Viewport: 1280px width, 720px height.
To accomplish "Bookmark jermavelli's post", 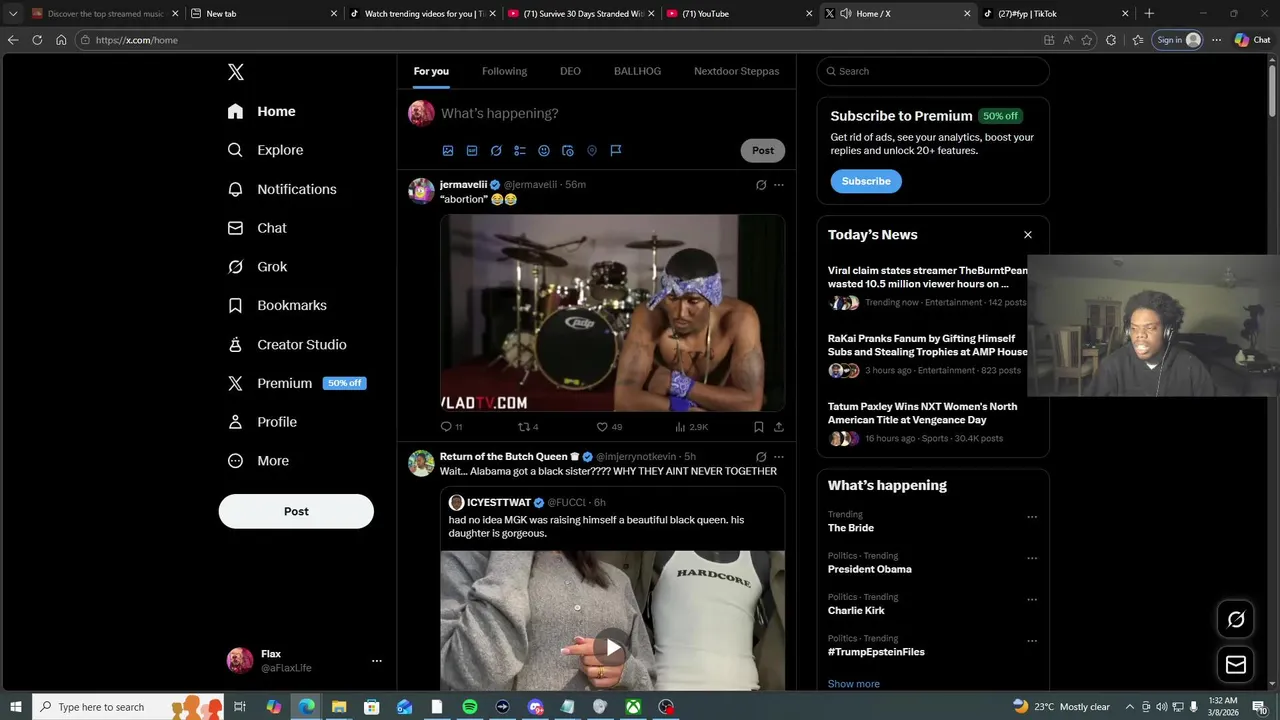I will (759, 427).
